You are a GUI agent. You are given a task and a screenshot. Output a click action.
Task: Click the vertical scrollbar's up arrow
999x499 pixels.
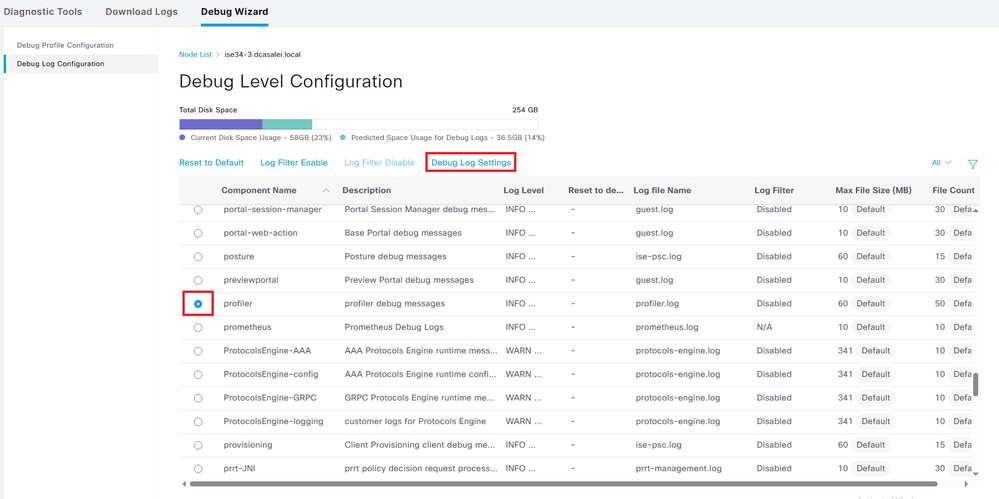[x=975, y=210]
